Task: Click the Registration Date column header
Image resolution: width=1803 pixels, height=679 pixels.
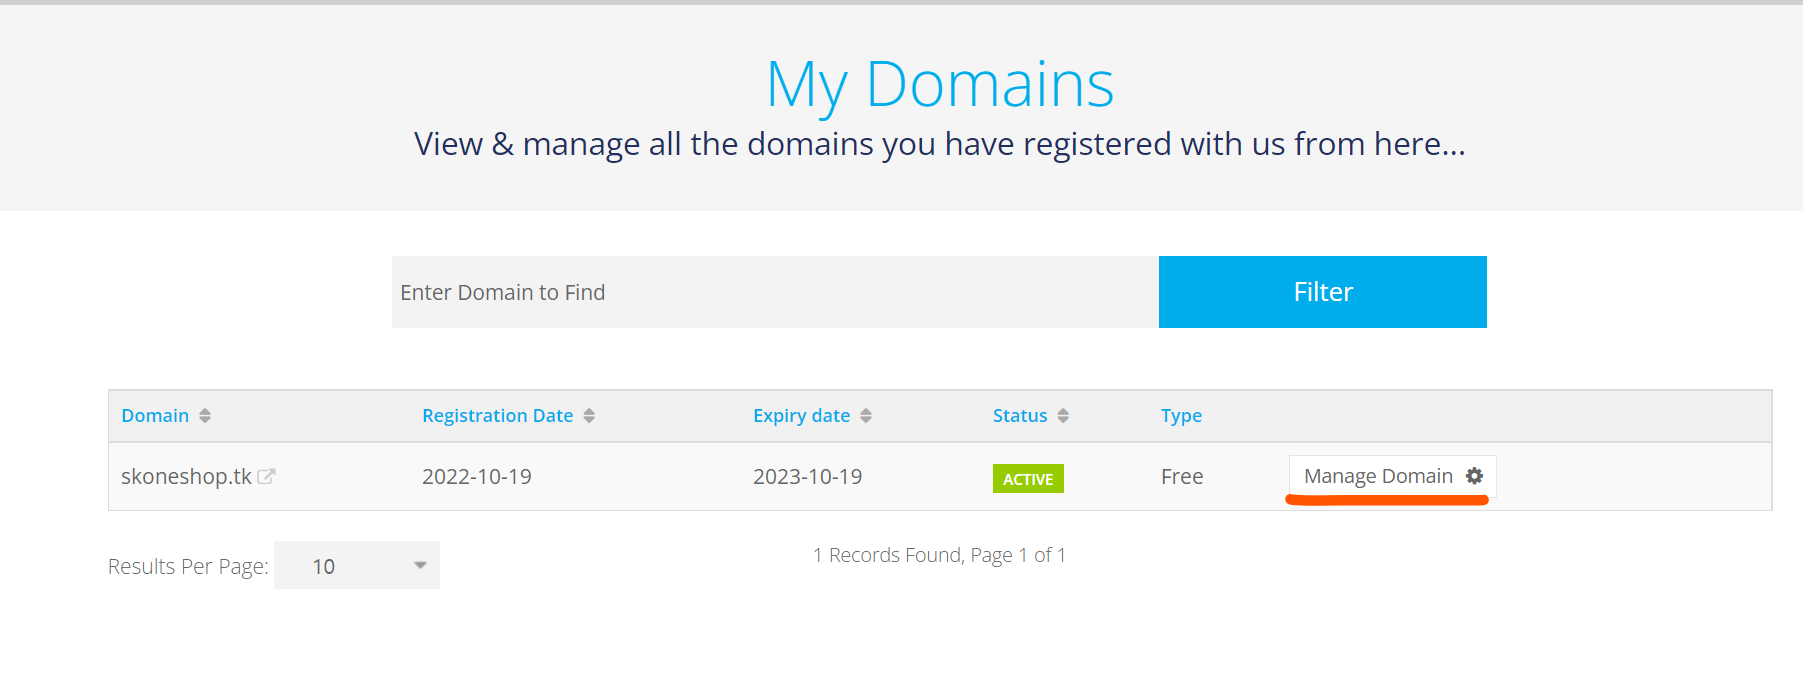Action: [497, 416]
